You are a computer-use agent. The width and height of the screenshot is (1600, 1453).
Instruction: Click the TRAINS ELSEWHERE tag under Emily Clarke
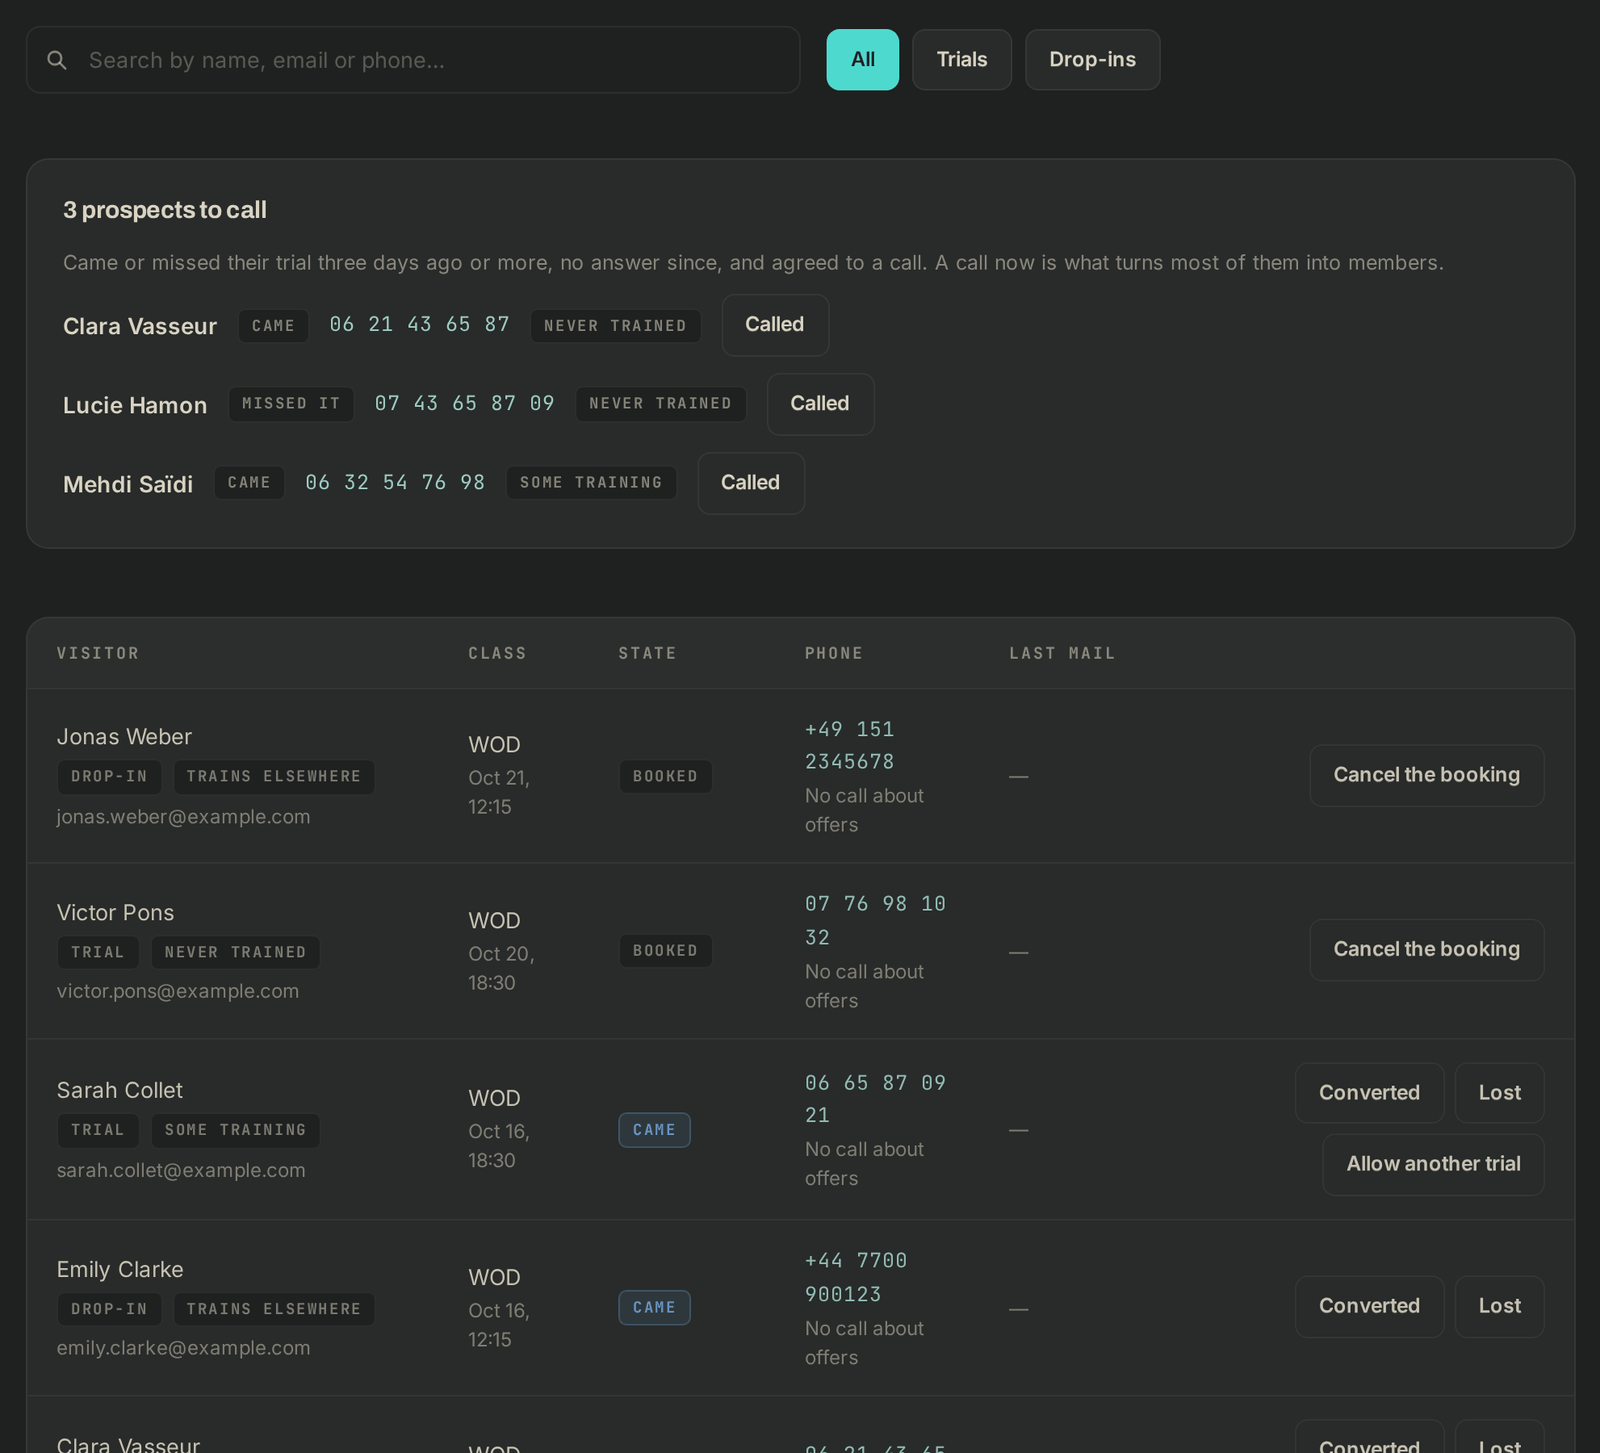coord(274,1309)
